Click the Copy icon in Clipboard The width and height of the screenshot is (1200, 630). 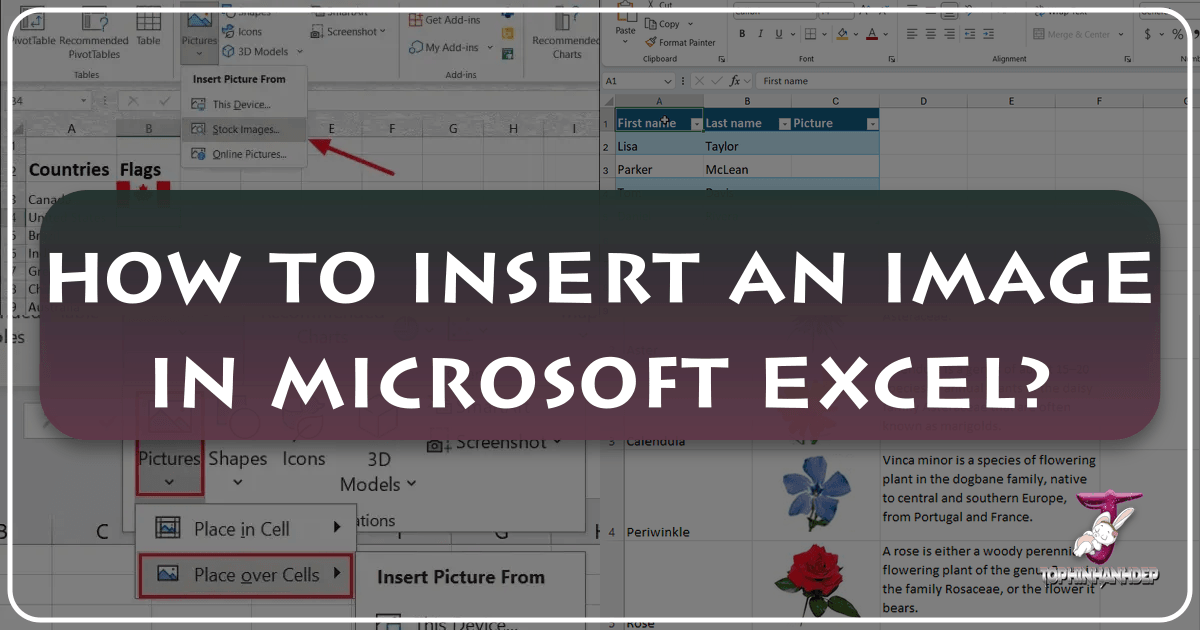tap(651, 24)
